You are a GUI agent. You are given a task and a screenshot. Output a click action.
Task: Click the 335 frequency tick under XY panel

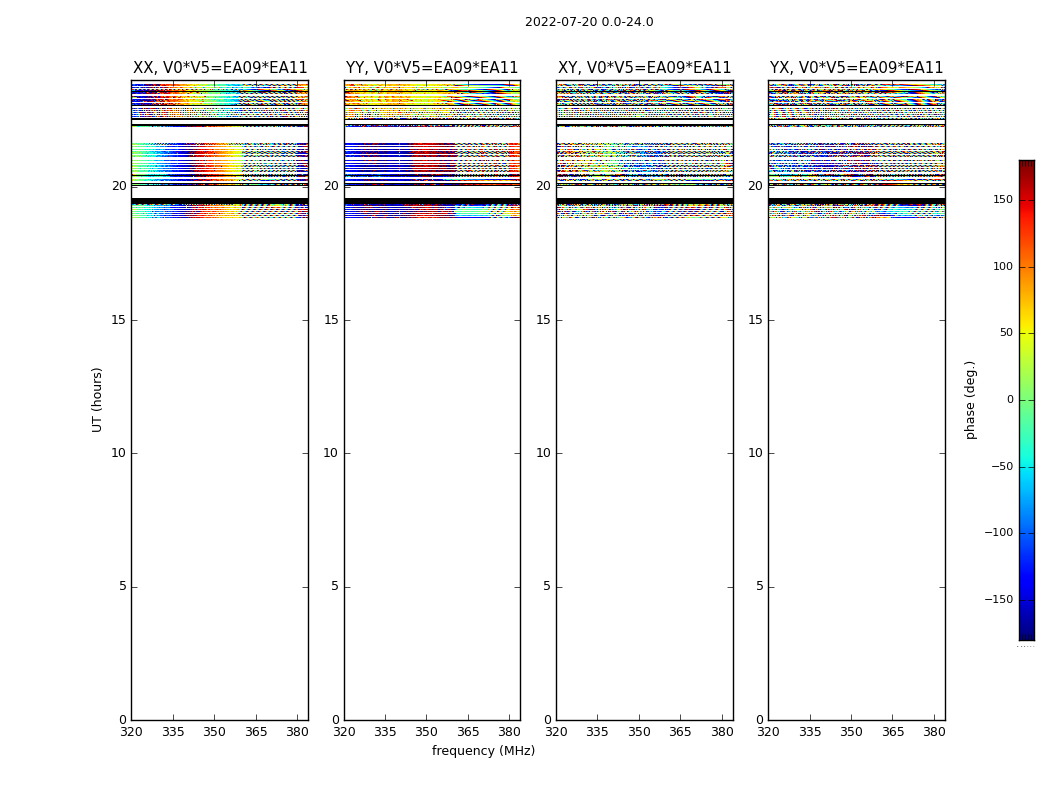tap(597, 732)
